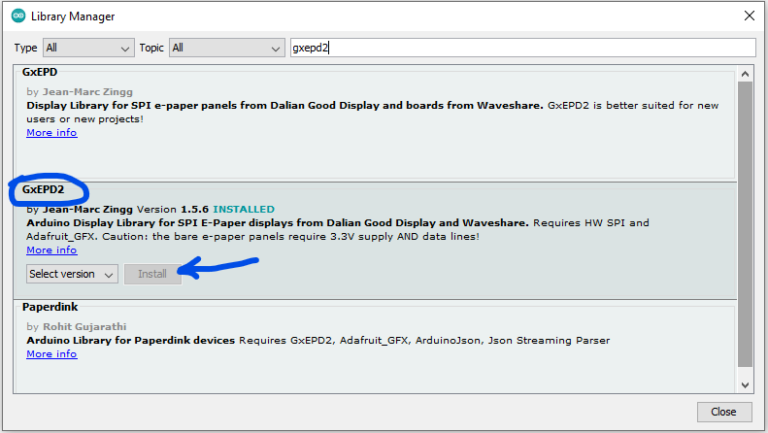Open the Type dropdown filter
The width and height of the screenshot is (768, 433).
[x=88, y=48]
